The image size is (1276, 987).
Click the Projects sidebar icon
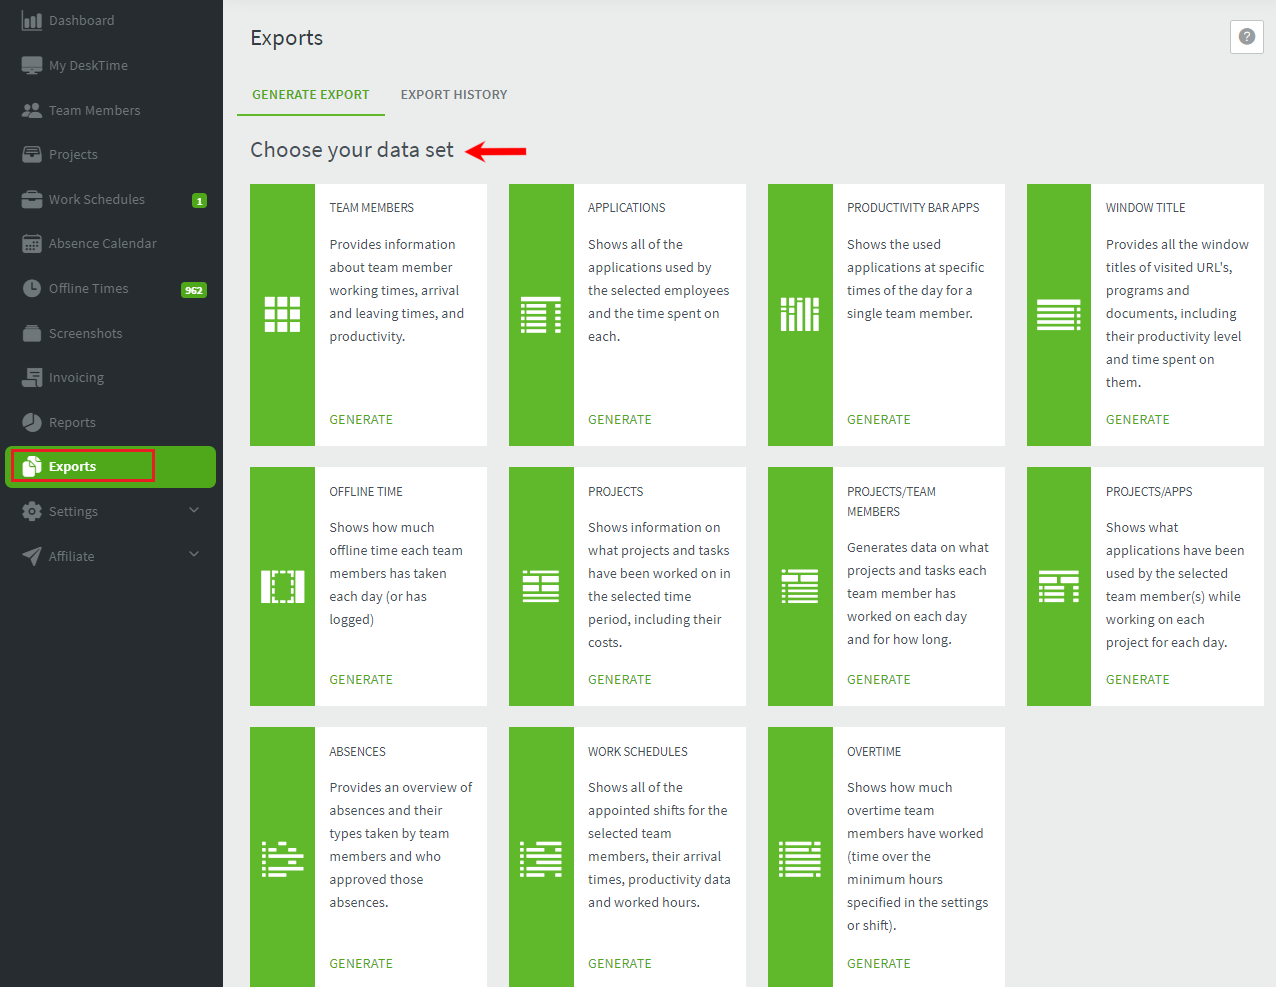[32, 154]
